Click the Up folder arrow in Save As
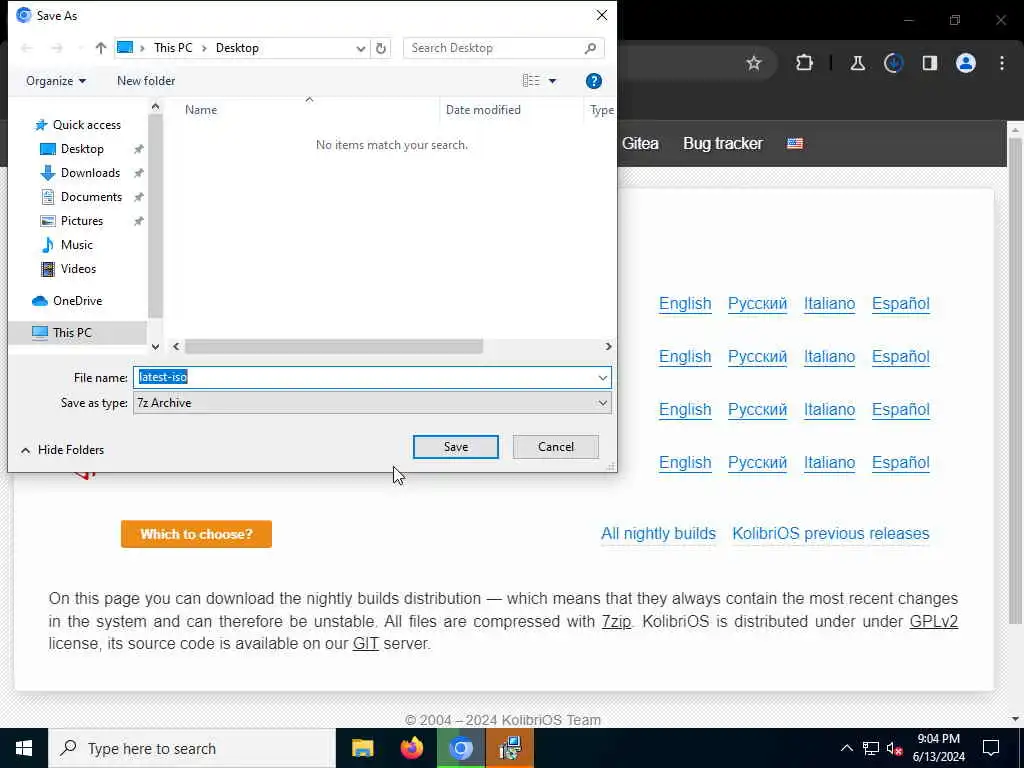This screenshot has width=1024, height=768. point(101,48)
